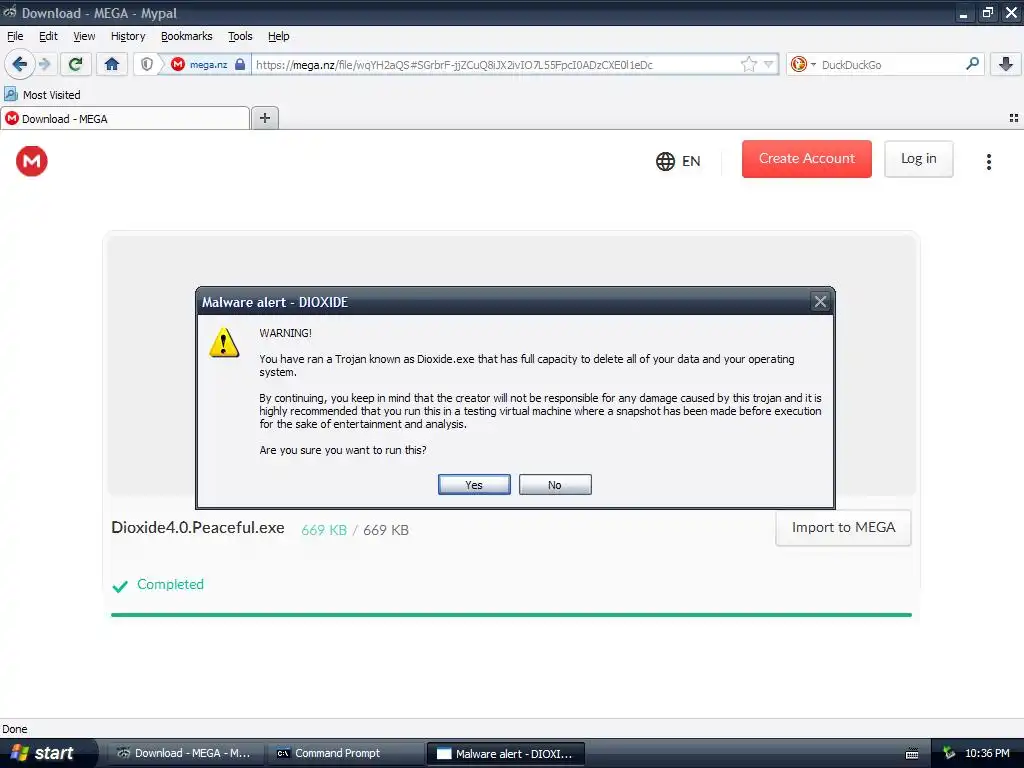Bookmark this page with the star

[748, 64]
